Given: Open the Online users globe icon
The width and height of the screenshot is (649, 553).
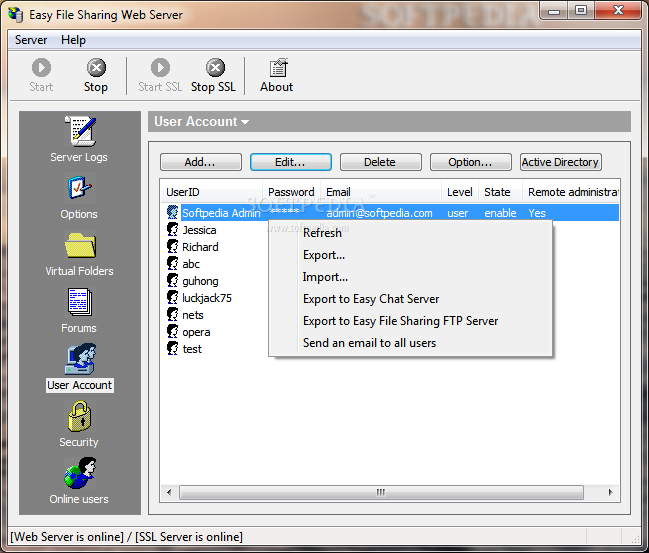Looking at the screenshot, I should [80, 473].
